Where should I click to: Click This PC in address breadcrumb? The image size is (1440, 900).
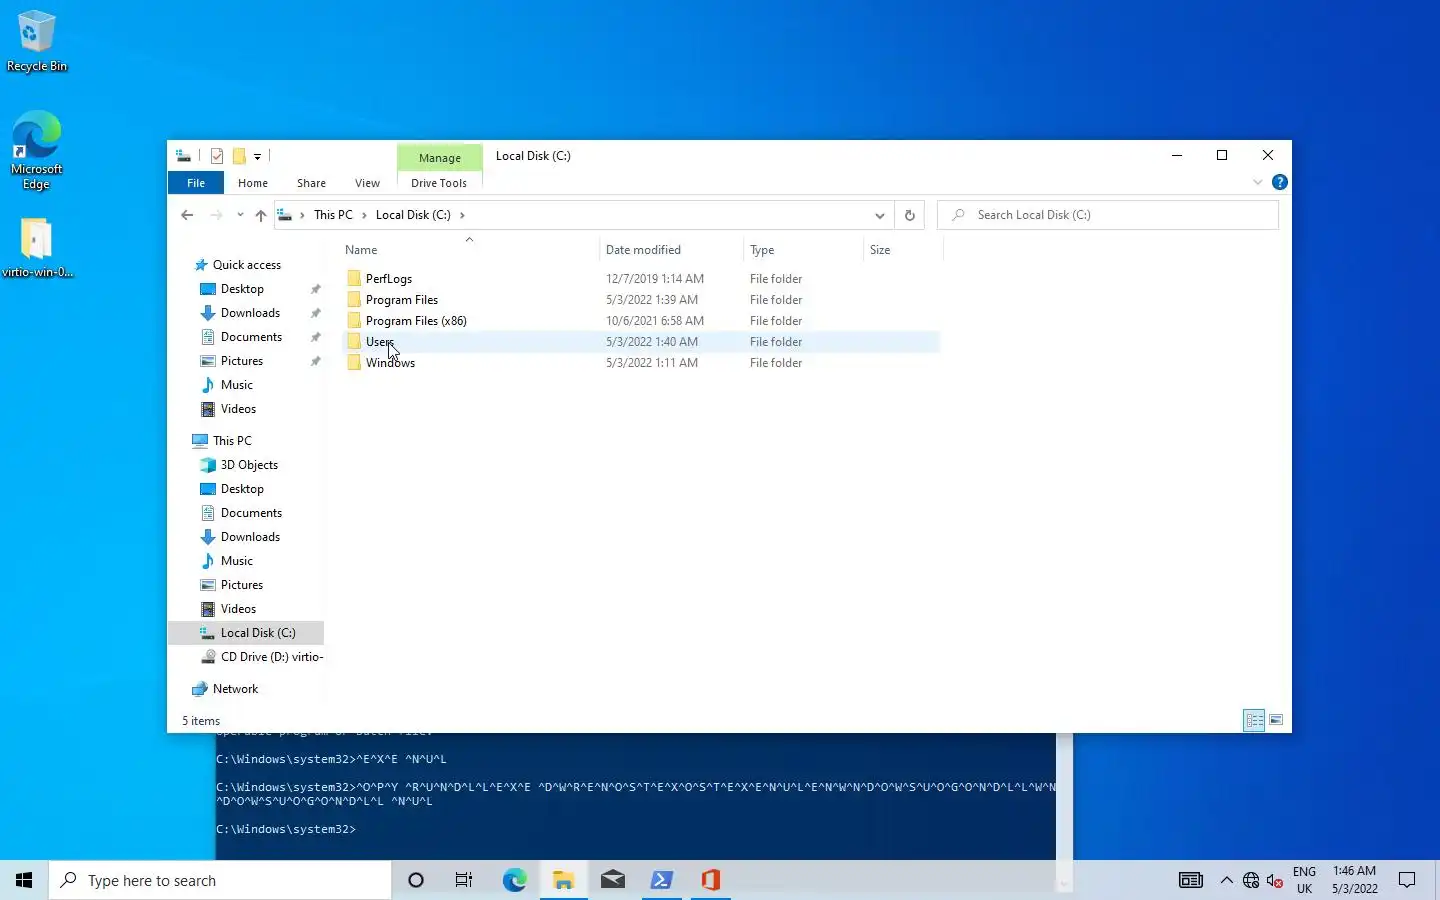(333, 215)
